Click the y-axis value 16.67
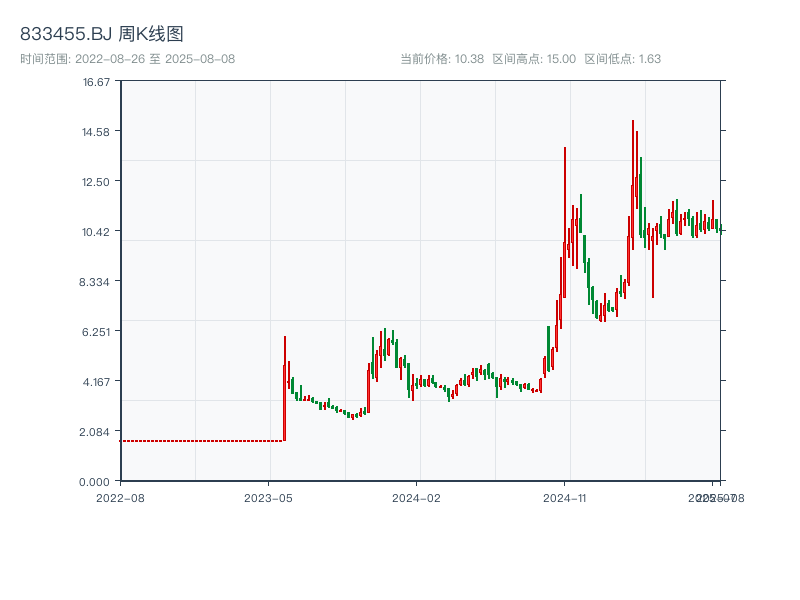This screenshot has height=600, width=800. (96, 82)
